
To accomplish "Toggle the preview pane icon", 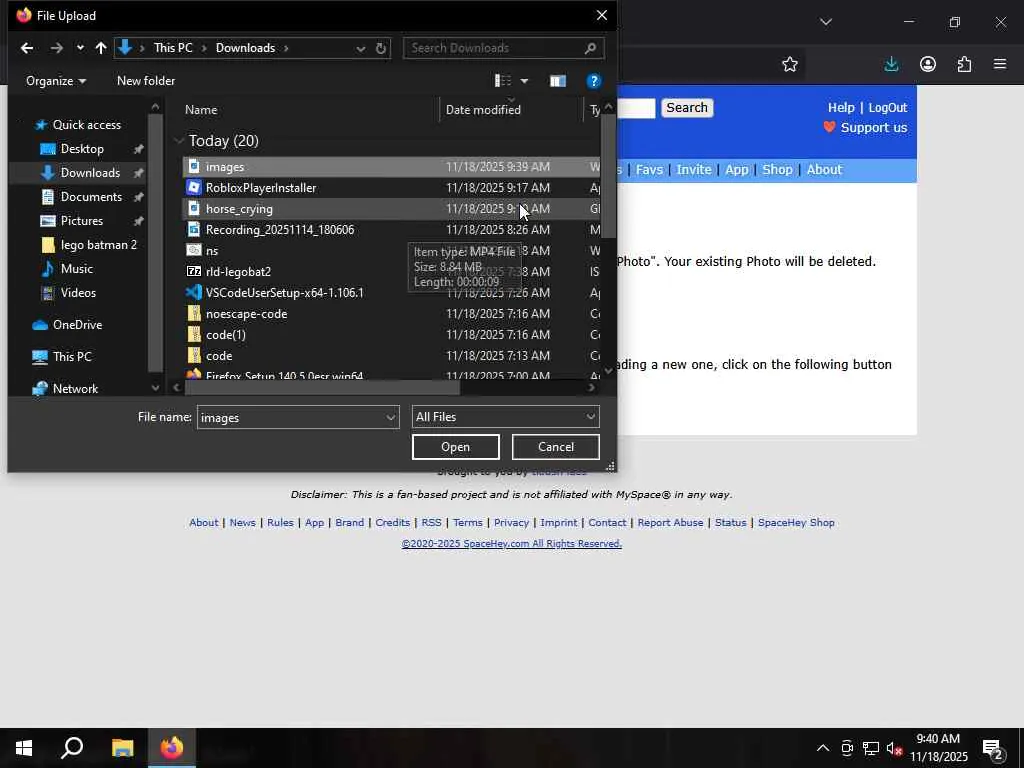I will pyautogui.click(x=558, y=81).
